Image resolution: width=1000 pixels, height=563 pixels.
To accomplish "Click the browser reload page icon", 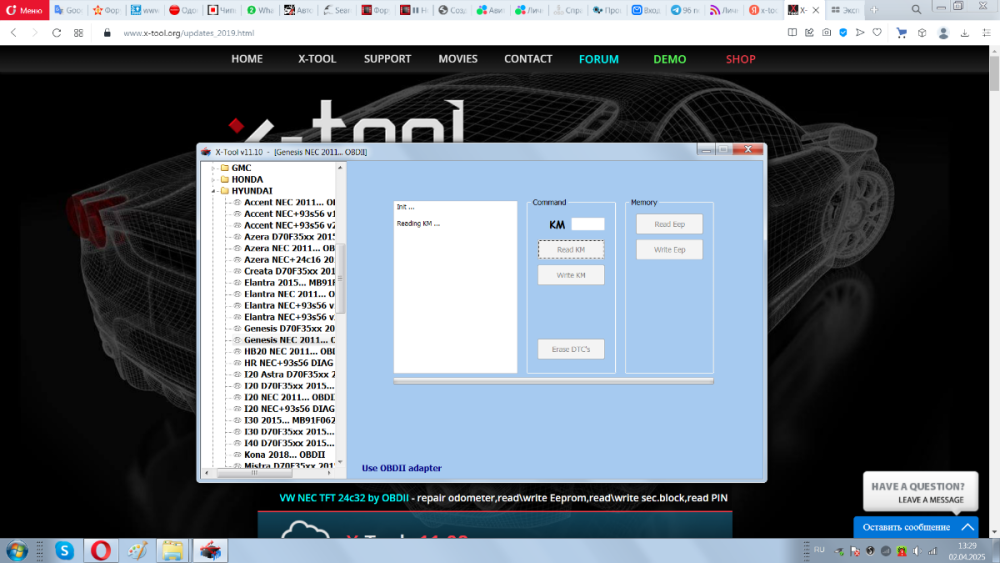I will click(56, 32).
